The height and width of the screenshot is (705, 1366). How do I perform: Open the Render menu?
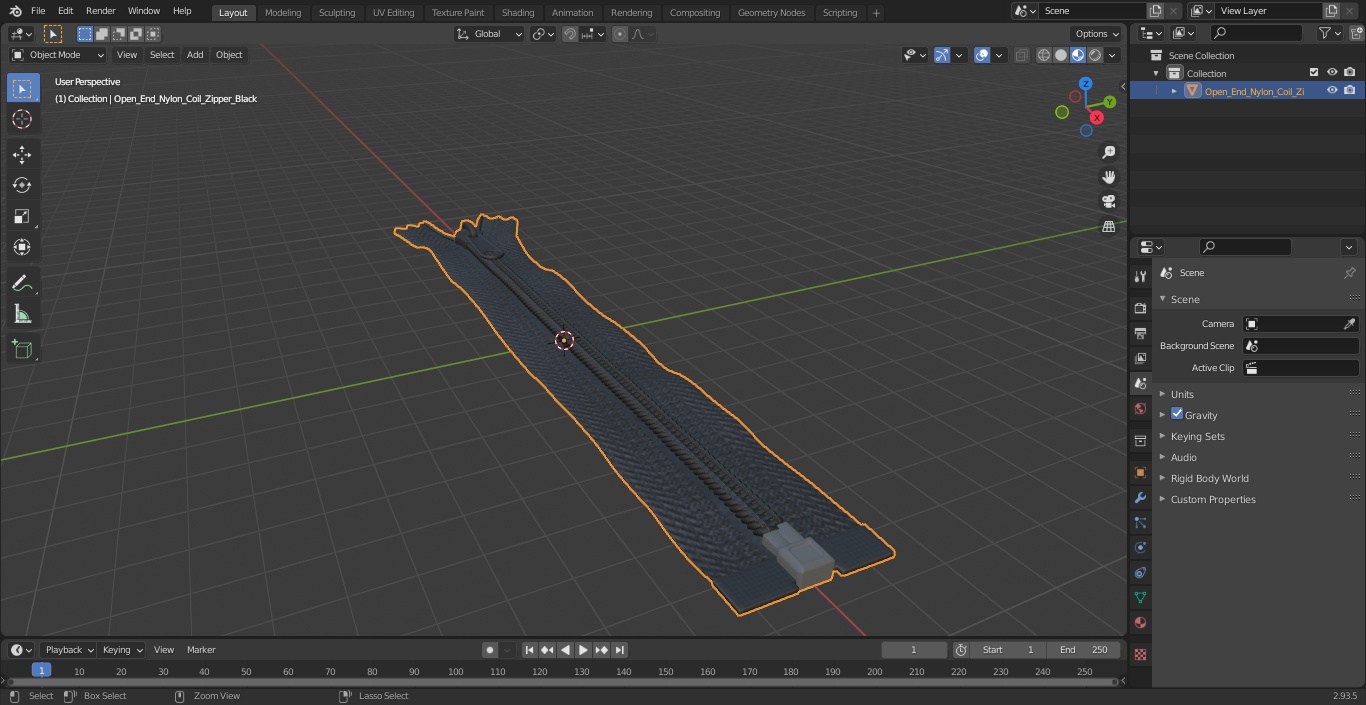click(100, 11)
